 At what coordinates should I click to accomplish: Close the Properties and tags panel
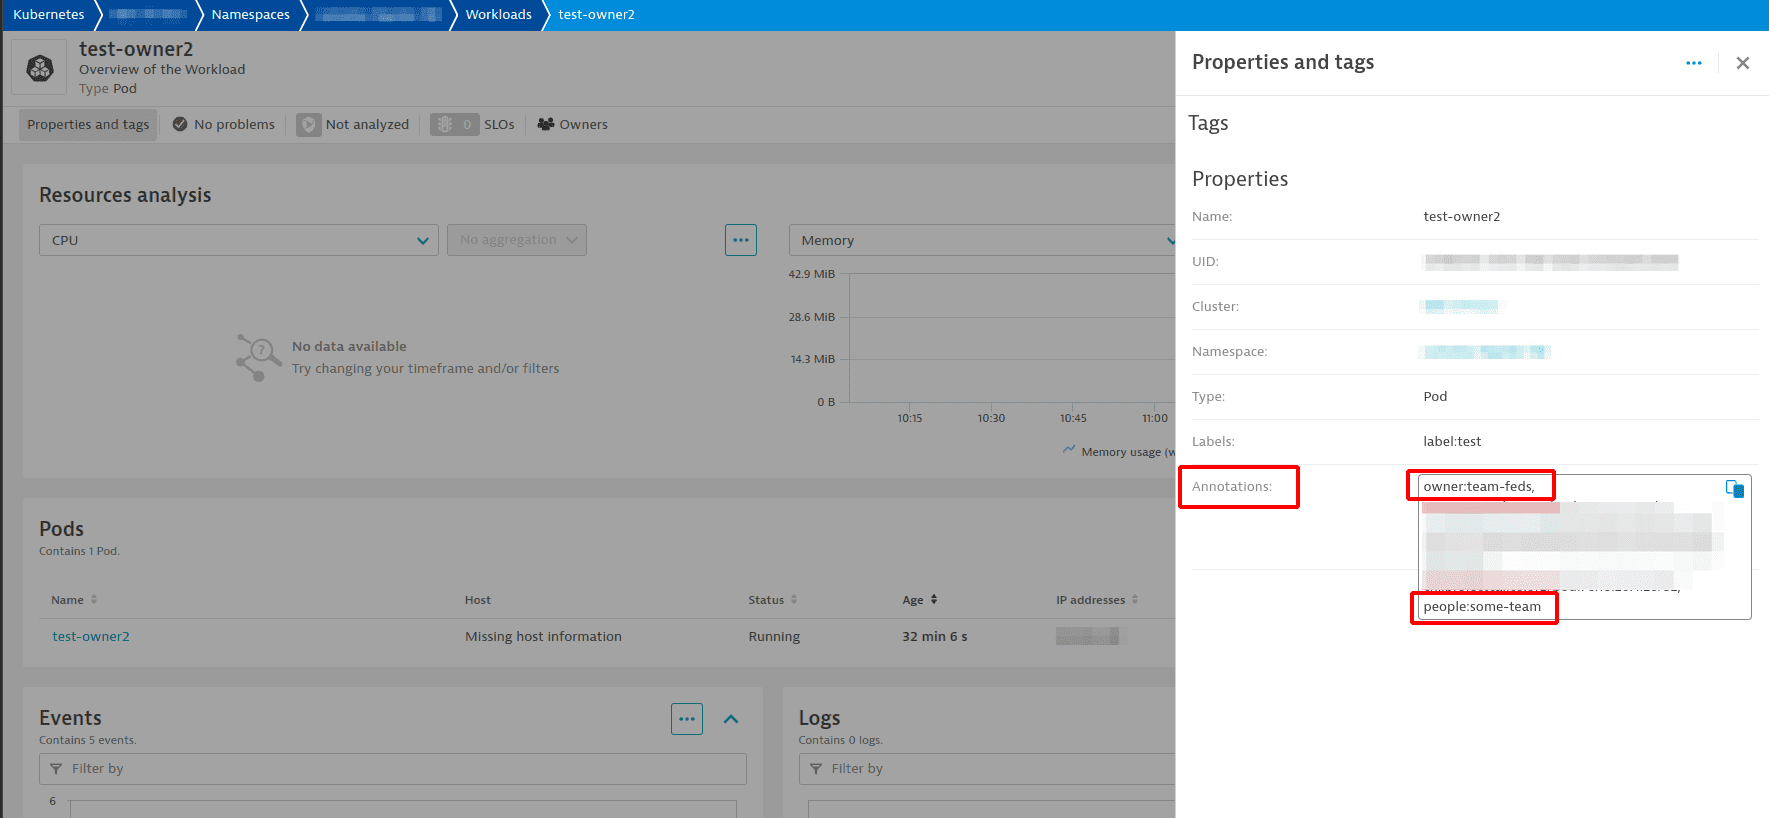click(x=1742, y=63)
